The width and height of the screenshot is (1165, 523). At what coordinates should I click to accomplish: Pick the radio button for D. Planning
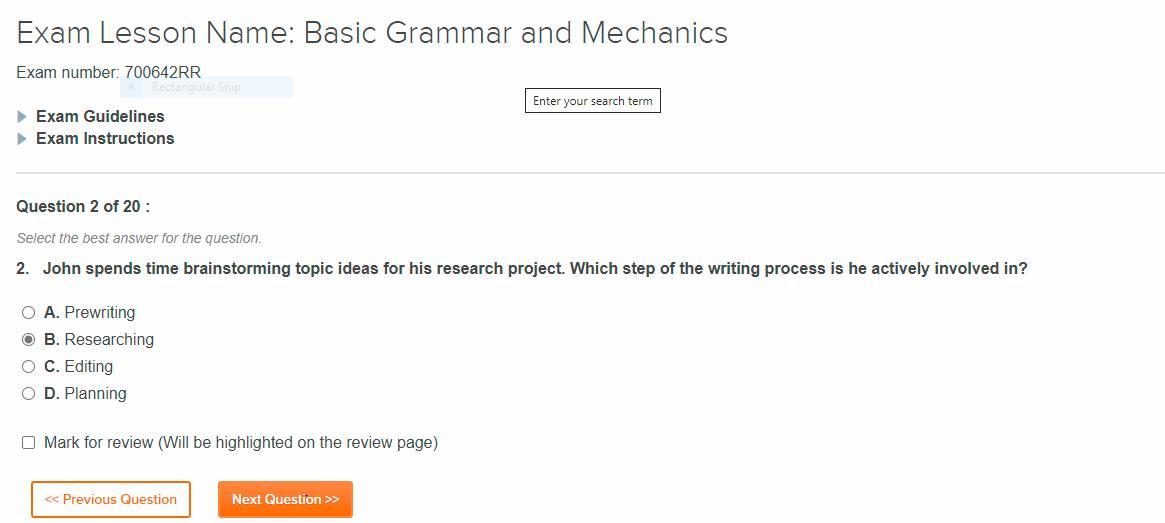pyautogui.click(x=29, y=394)
